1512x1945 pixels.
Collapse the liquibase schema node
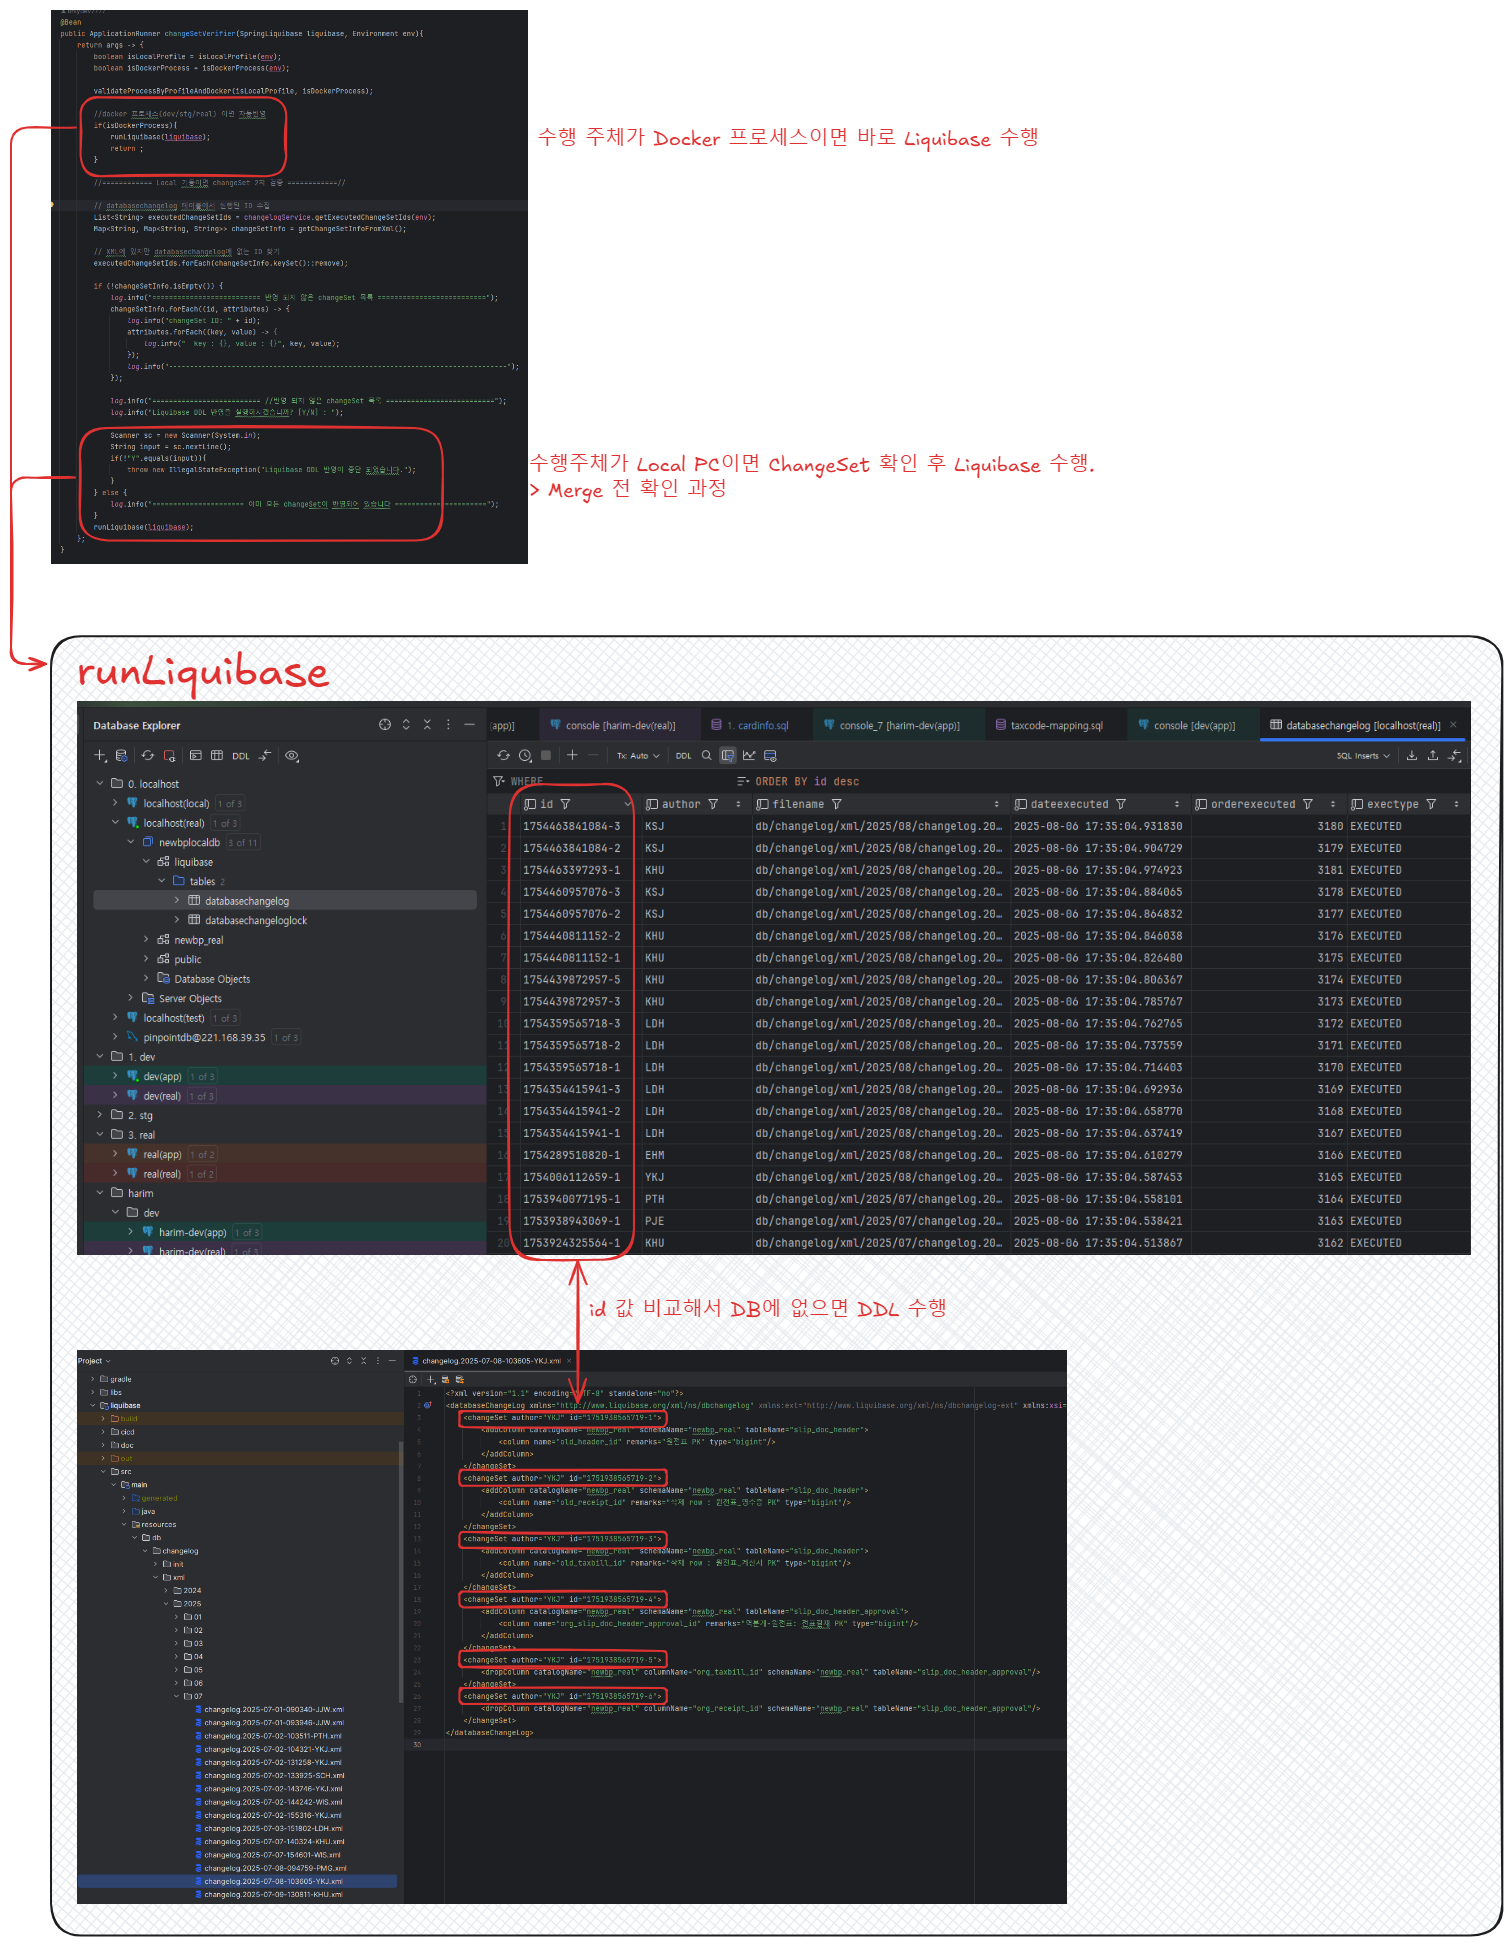[x=146, y=862]
